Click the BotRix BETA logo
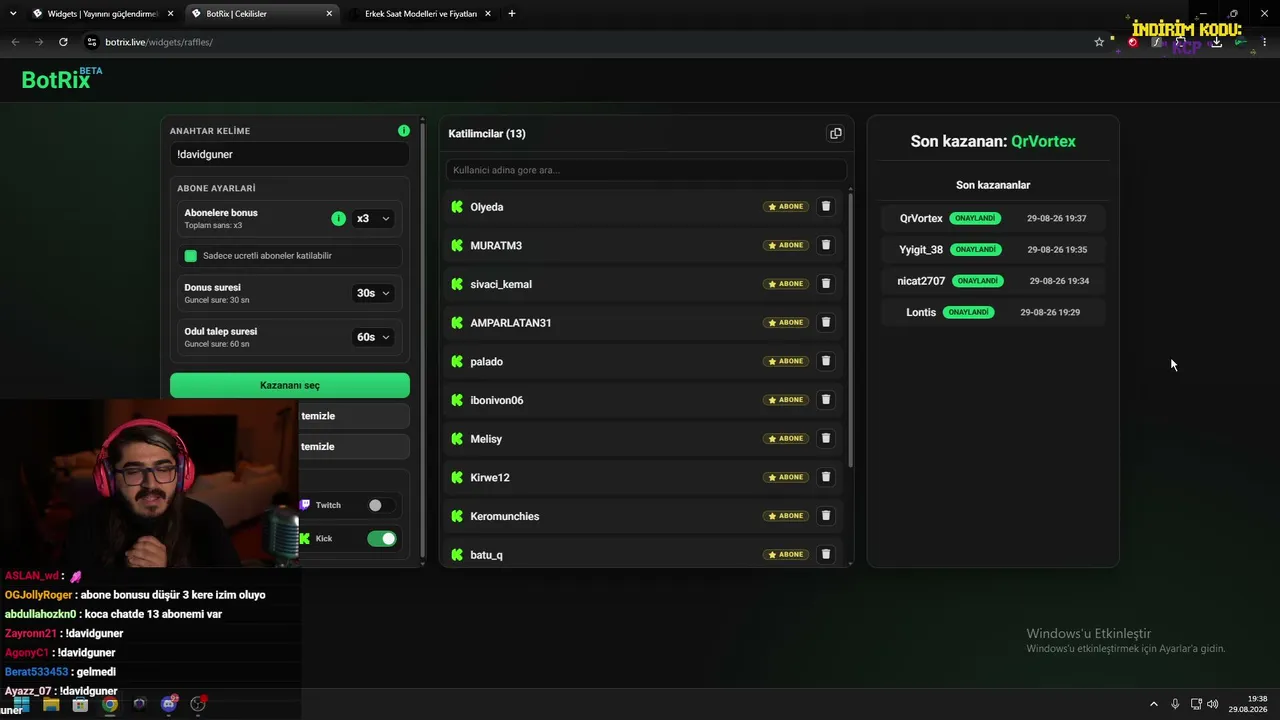Viewport: 1280px width, 720px height. point(62,79)
